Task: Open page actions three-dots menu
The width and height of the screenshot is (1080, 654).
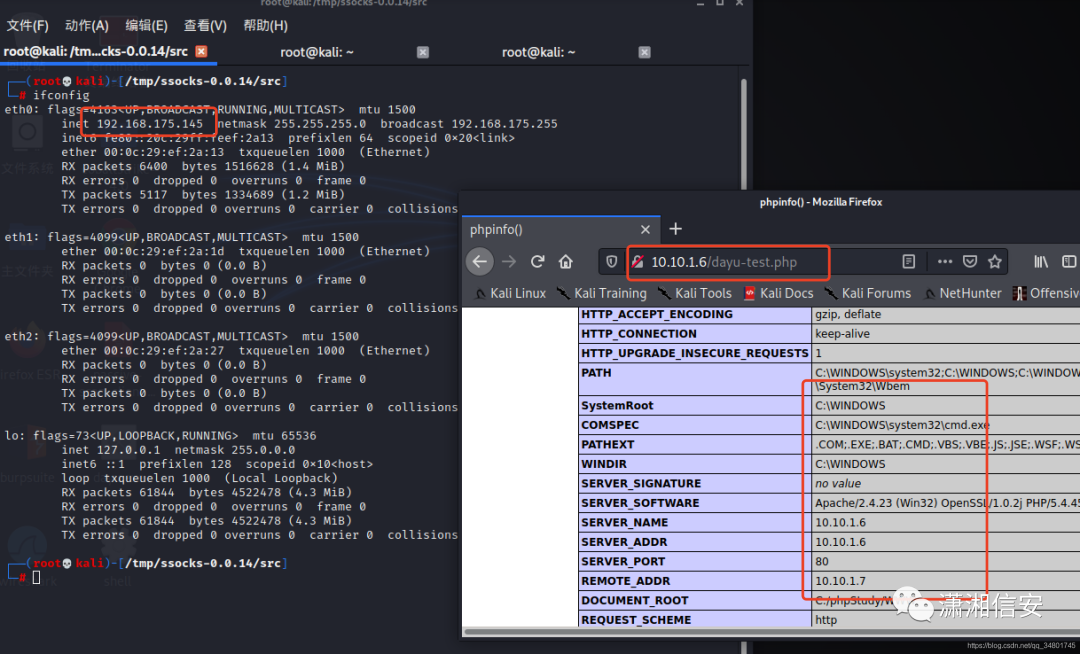Action: tap(945, 262)
